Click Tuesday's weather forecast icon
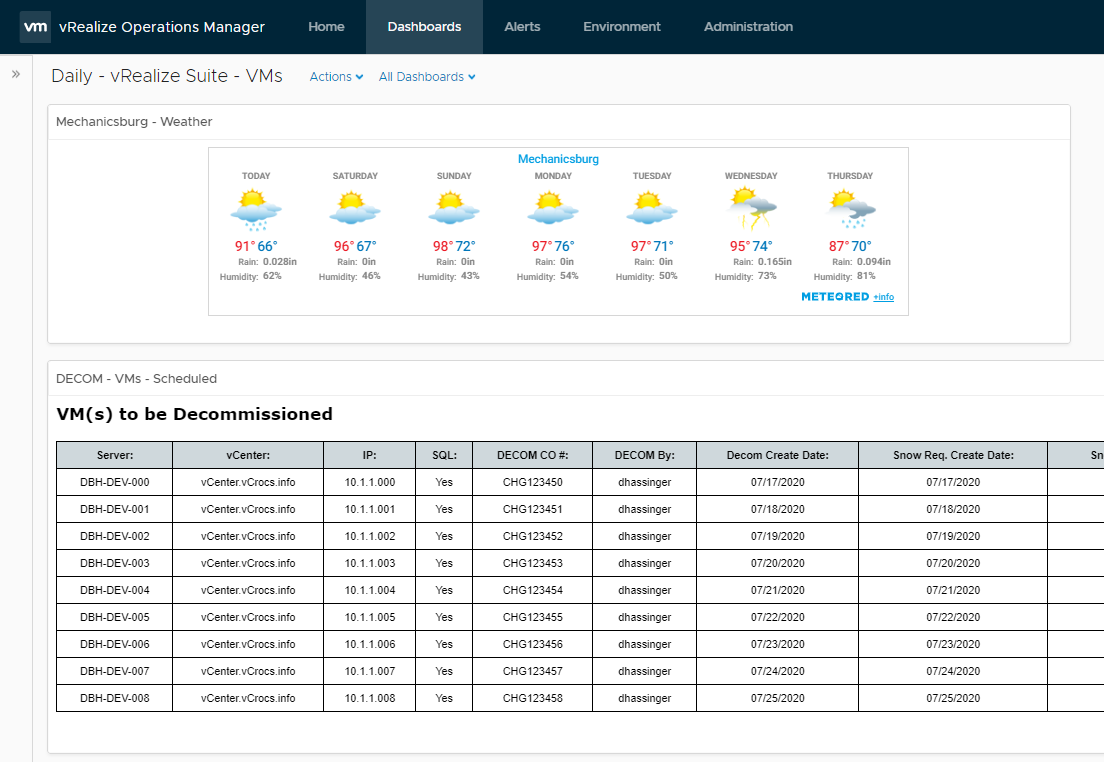This screenshot has width=1104, height=762. [652, 209]
